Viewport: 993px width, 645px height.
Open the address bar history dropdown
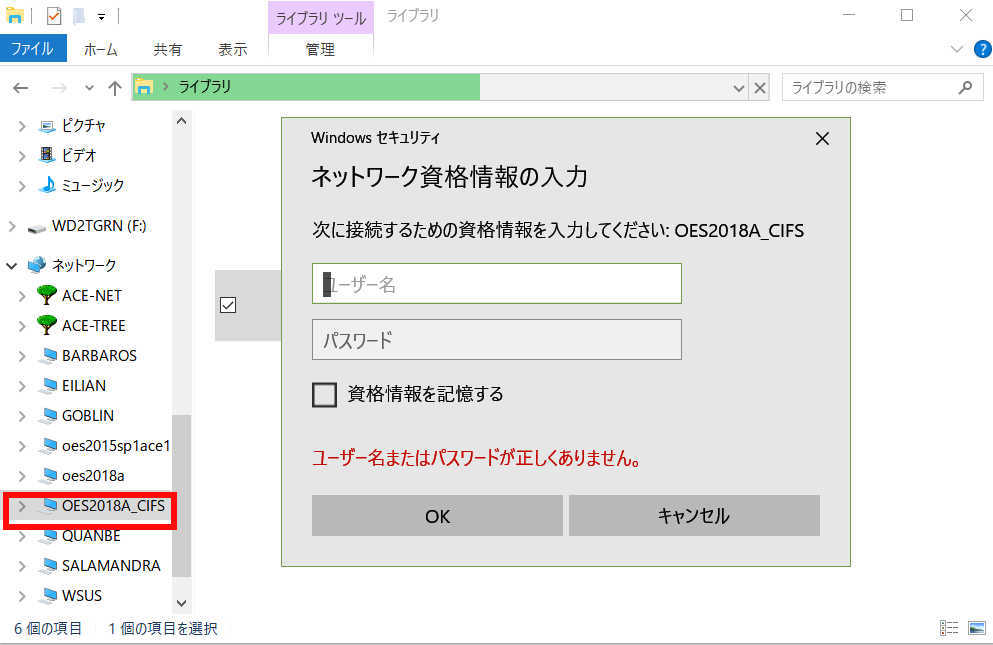pos(738,88)
